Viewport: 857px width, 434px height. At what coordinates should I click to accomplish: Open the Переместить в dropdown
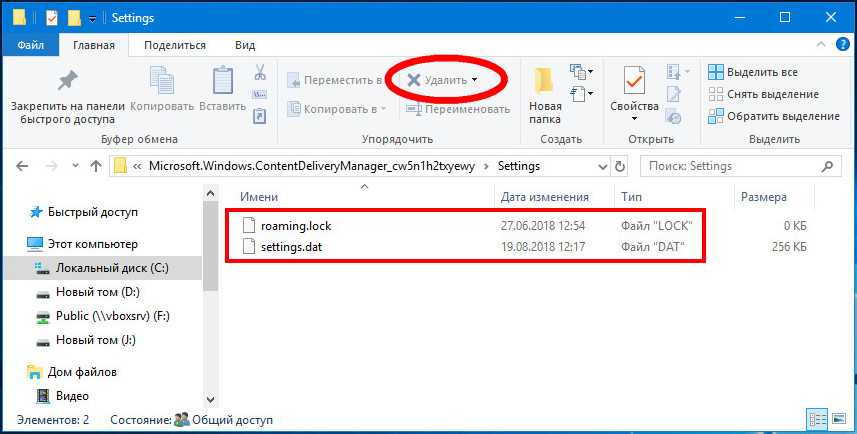[337, 80]
